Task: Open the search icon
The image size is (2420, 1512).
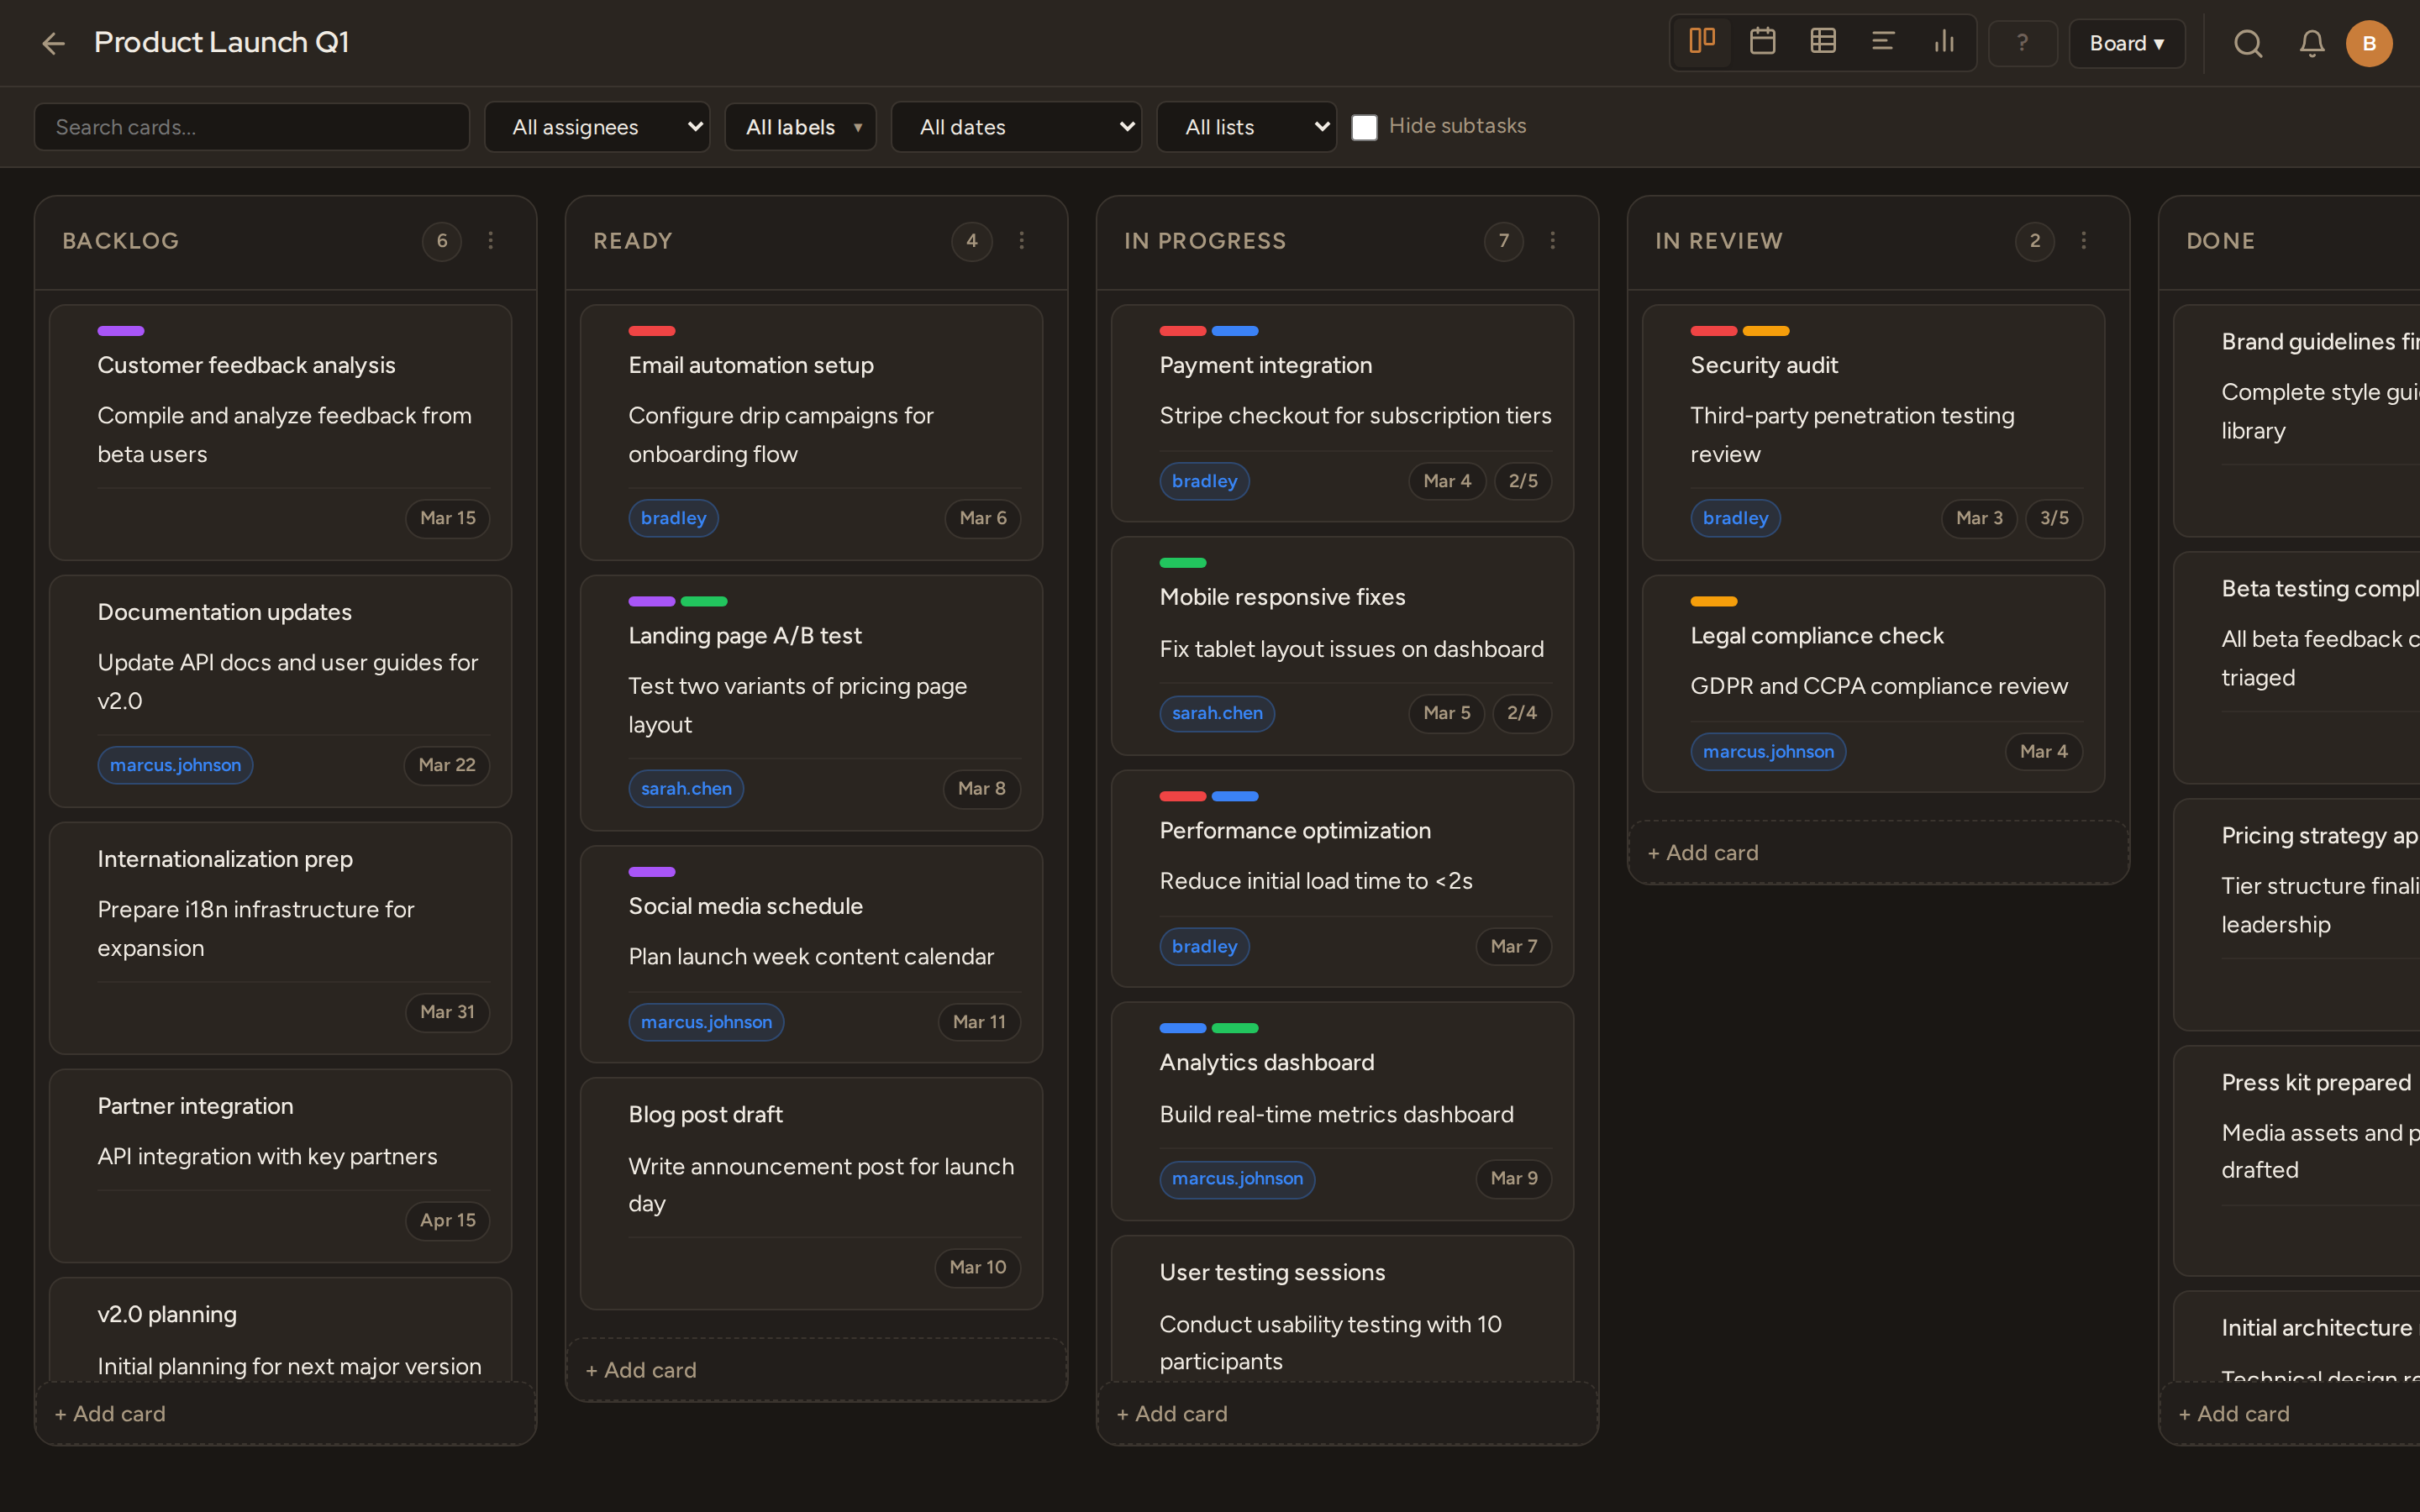Action: (2248, 43)
